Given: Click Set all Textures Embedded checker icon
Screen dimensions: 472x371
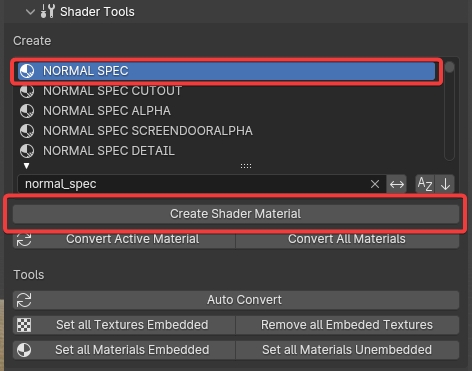Looking at the screenshot, I should click(x=24, y=325).
